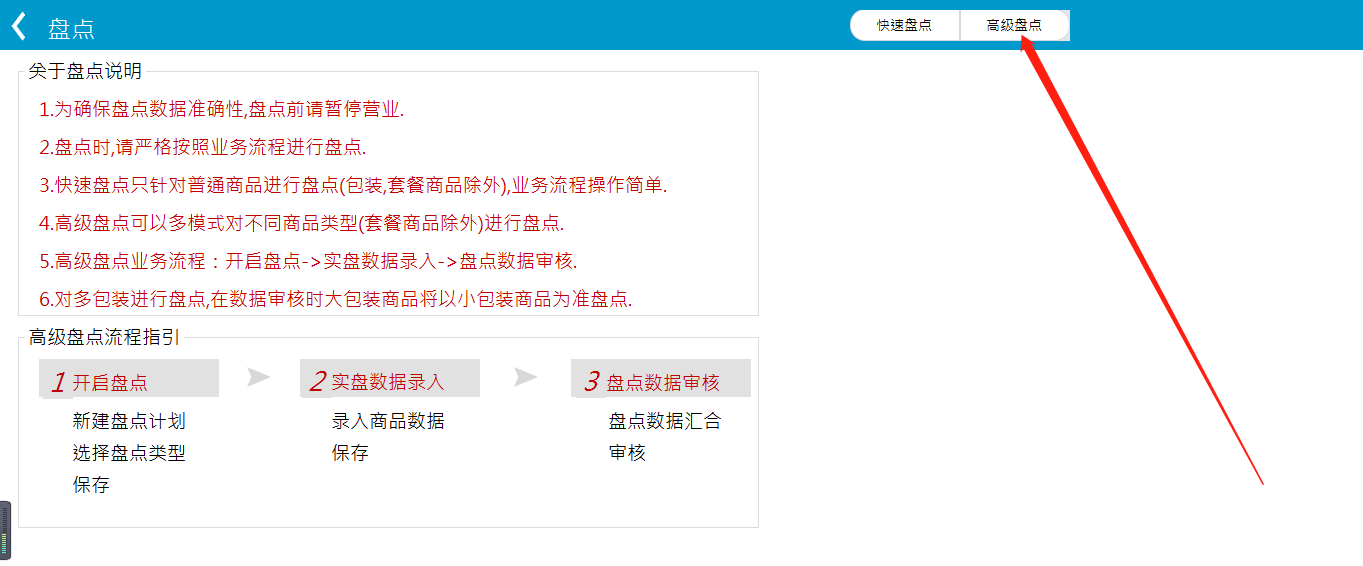Screen dimensions: 1363x566
Task: Click note 5 about 高级盘点业务流程
Action: [x=308, y=261]
